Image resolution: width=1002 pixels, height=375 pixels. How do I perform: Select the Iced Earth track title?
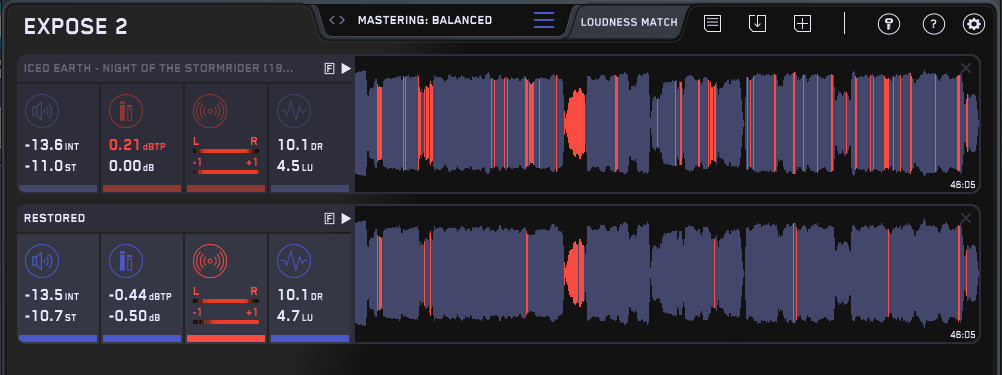pos(158,68)
